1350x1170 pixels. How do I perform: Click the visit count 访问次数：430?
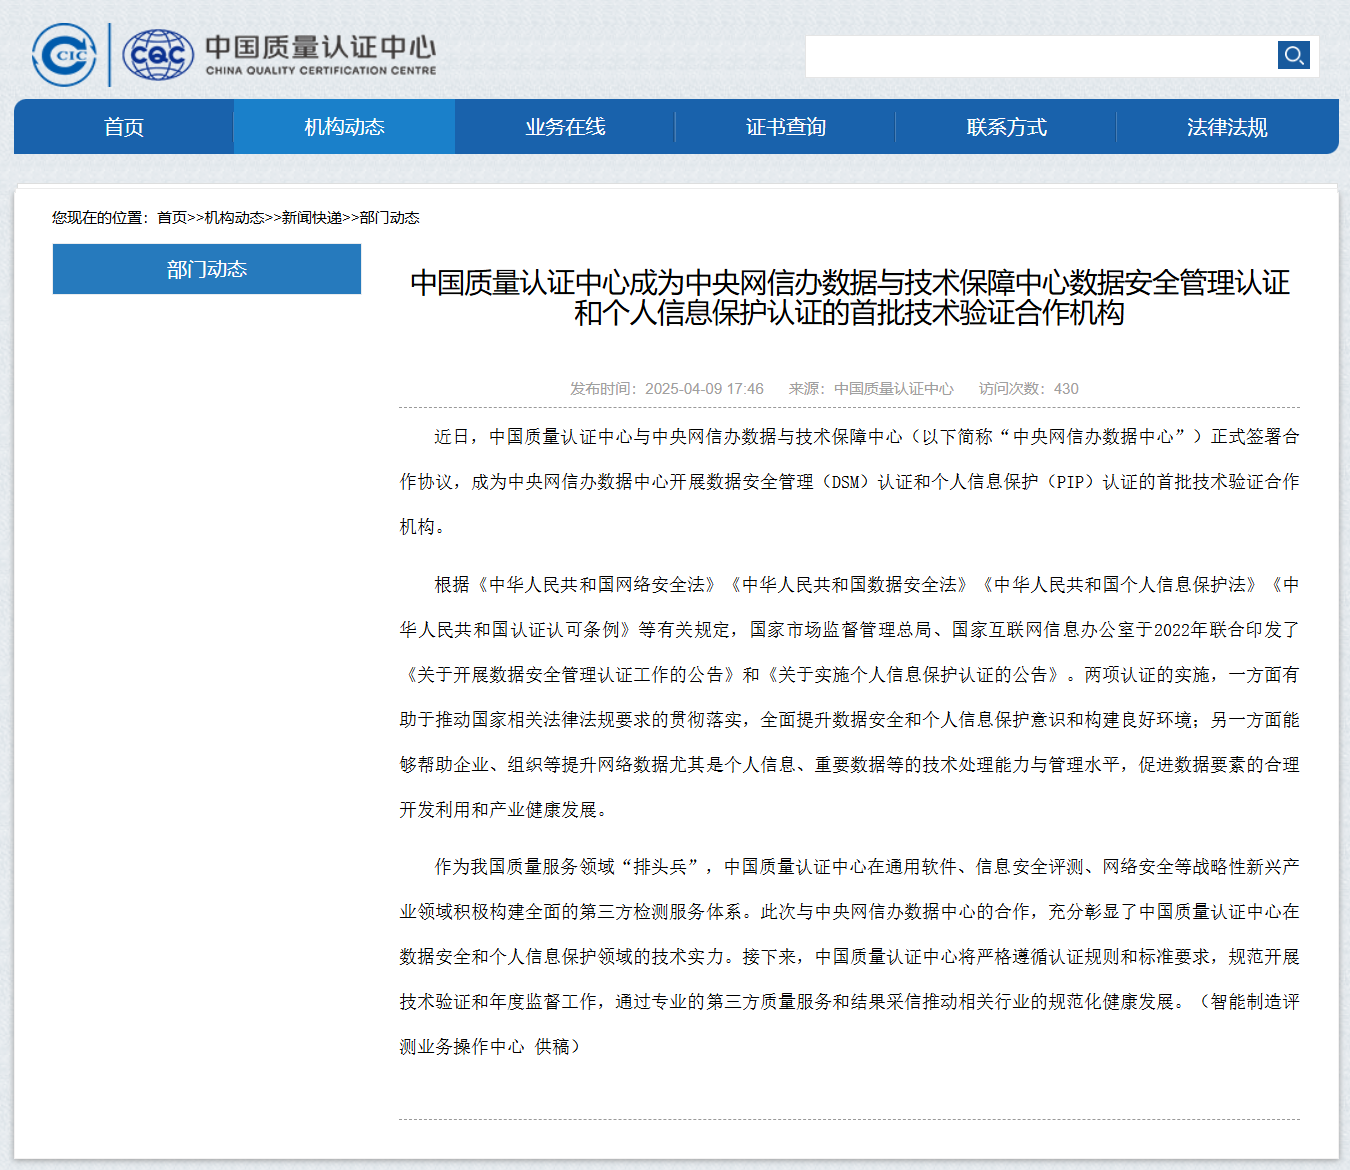point(1029,388)
